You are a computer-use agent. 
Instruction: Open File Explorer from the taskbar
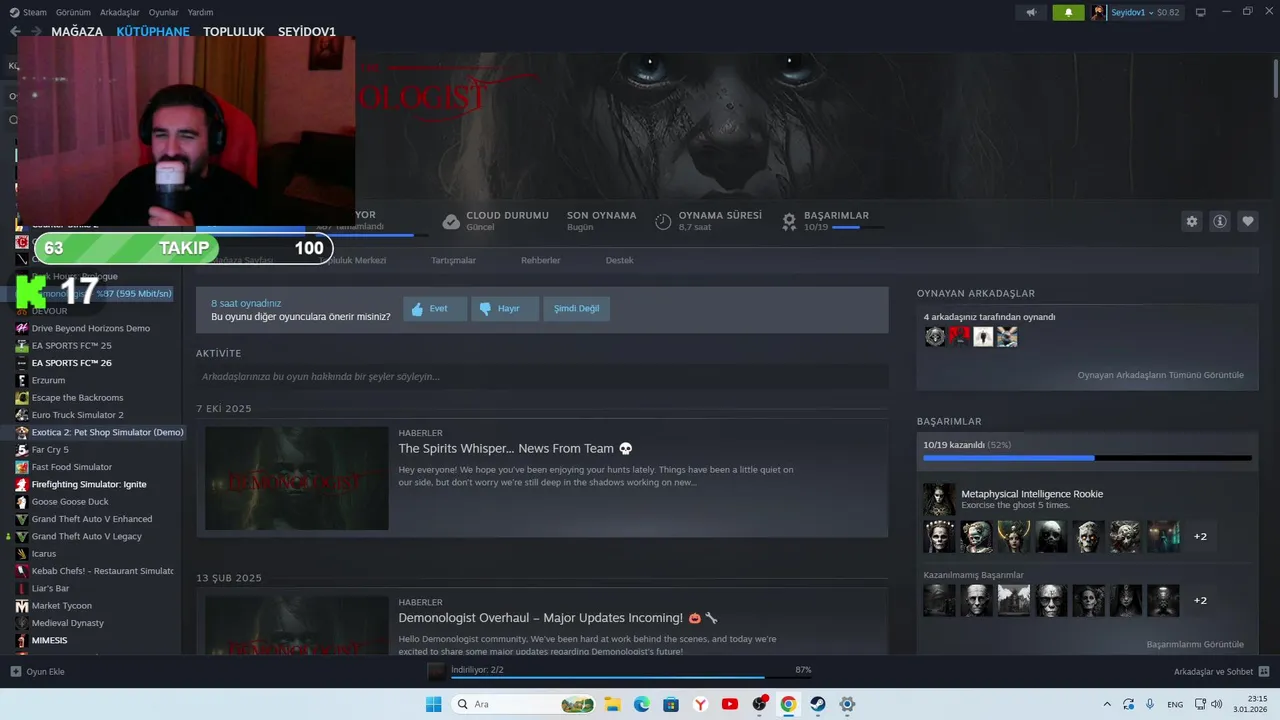click(611, 704)
